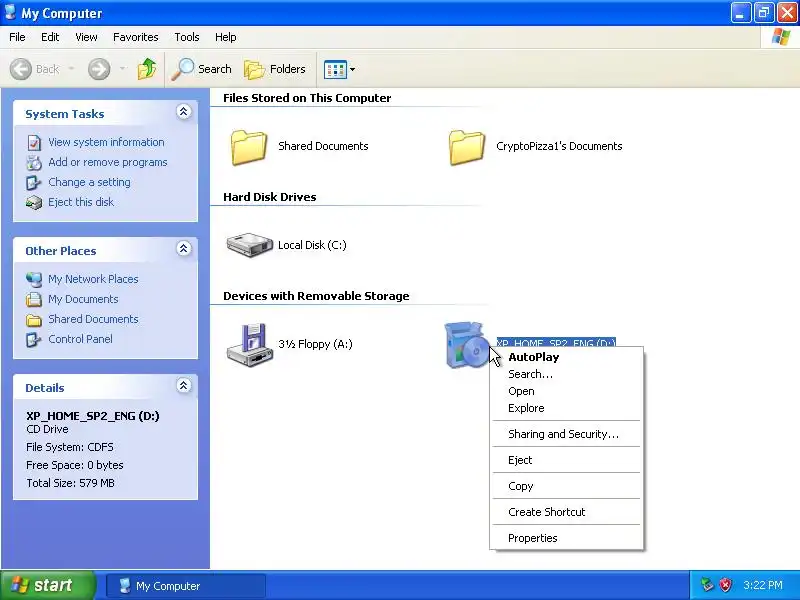
Task: Open Forward history dropdown arrow
Action: pyautogui.click(x=122, y=68)
